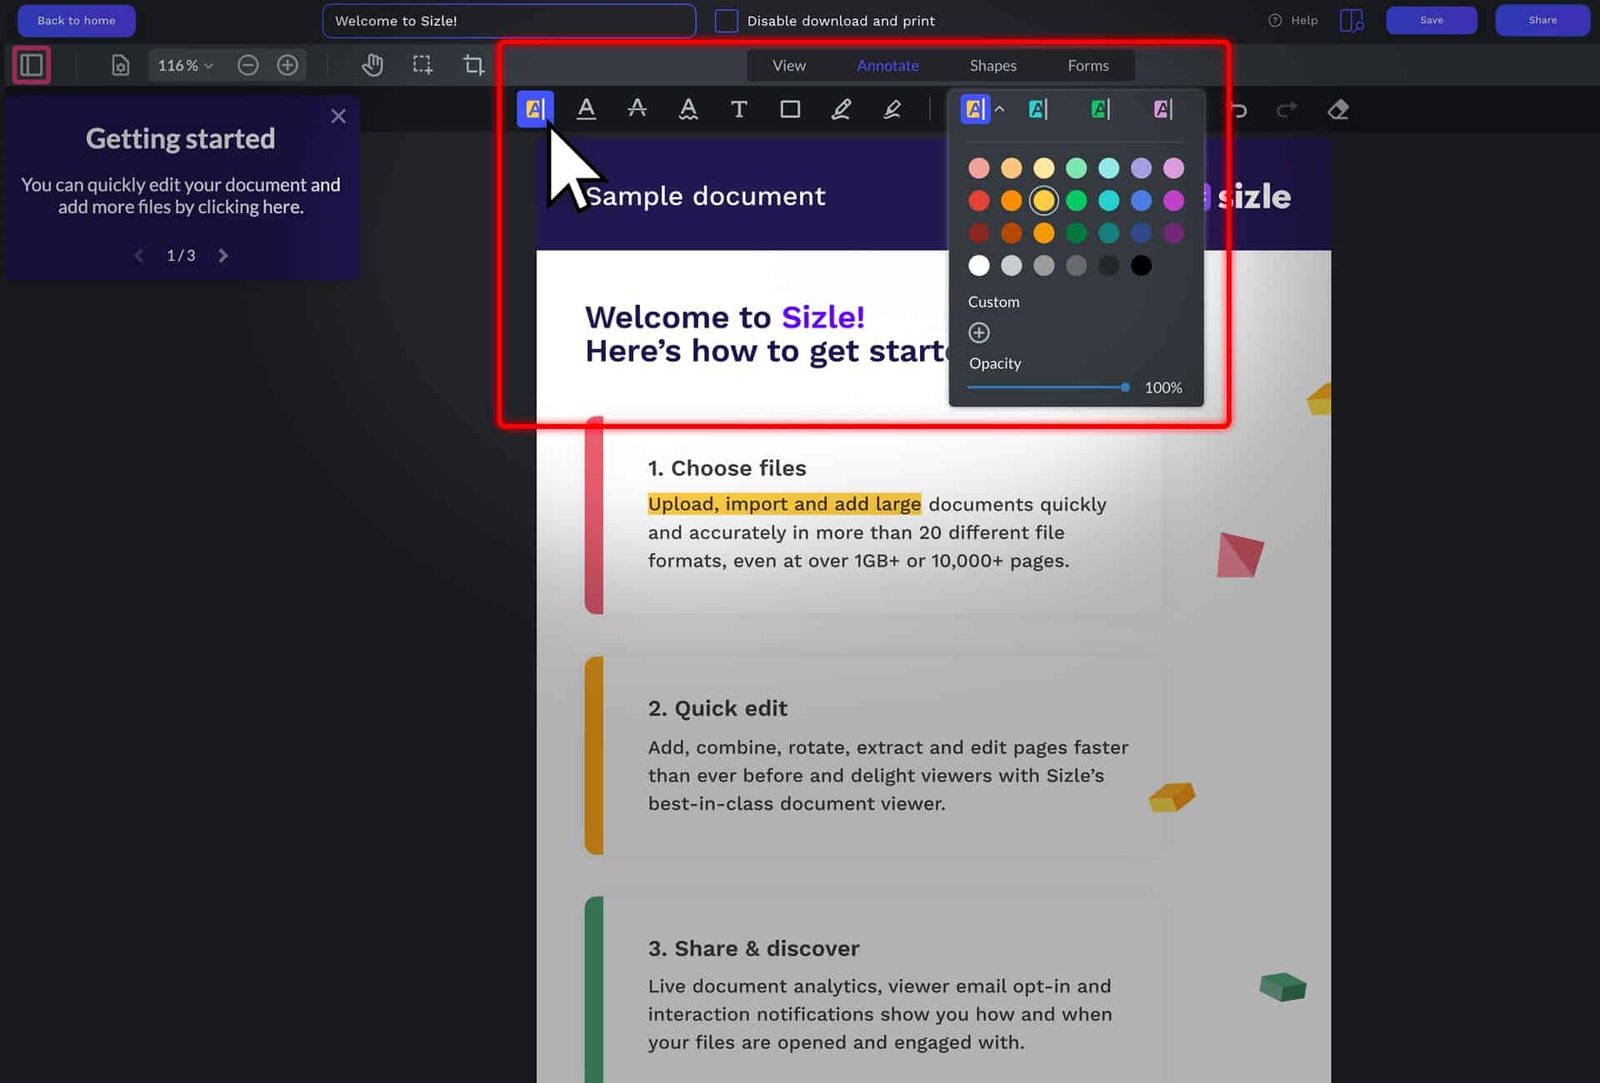Click the Share button
This screenshot has width=1600, height=1083.
[1542, 20]
